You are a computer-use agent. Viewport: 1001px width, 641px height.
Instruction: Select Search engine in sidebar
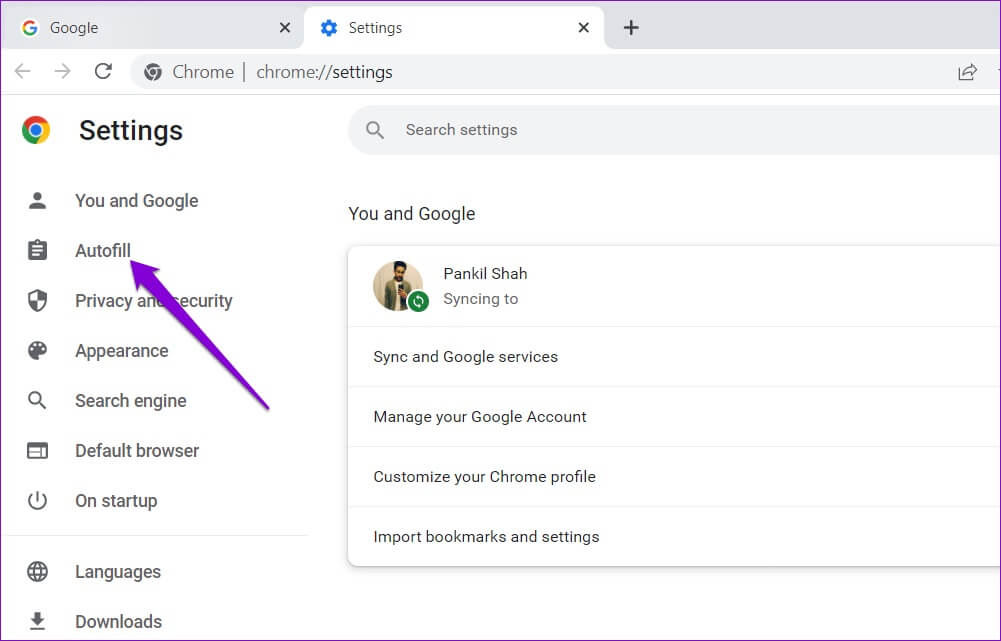click(130, 400)
